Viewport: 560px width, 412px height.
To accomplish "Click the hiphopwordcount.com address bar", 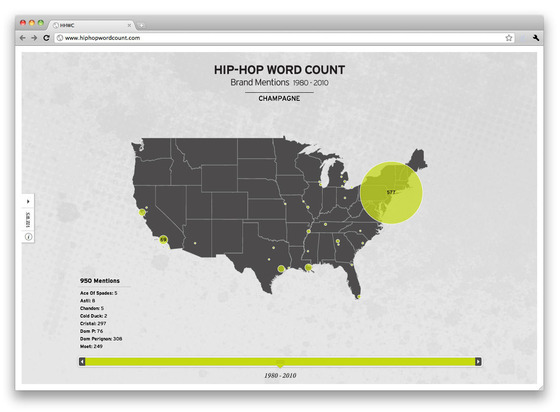I will coord(284,38).
